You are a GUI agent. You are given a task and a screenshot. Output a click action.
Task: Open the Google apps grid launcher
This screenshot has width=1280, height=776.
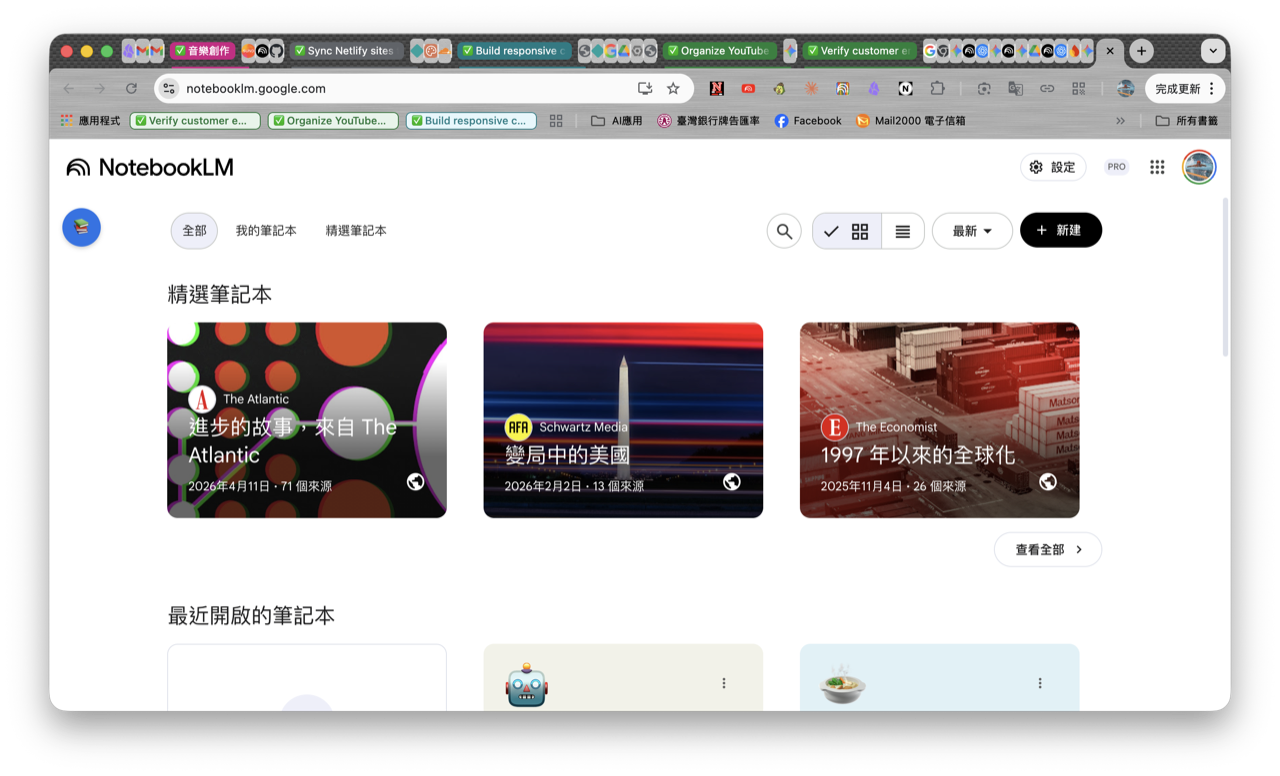(x=1157, y=167)
